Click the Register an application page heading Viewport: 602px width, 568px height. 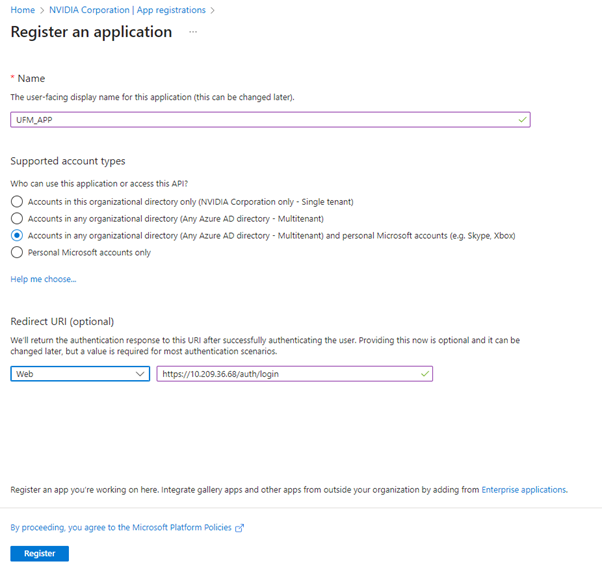point(91,32)
